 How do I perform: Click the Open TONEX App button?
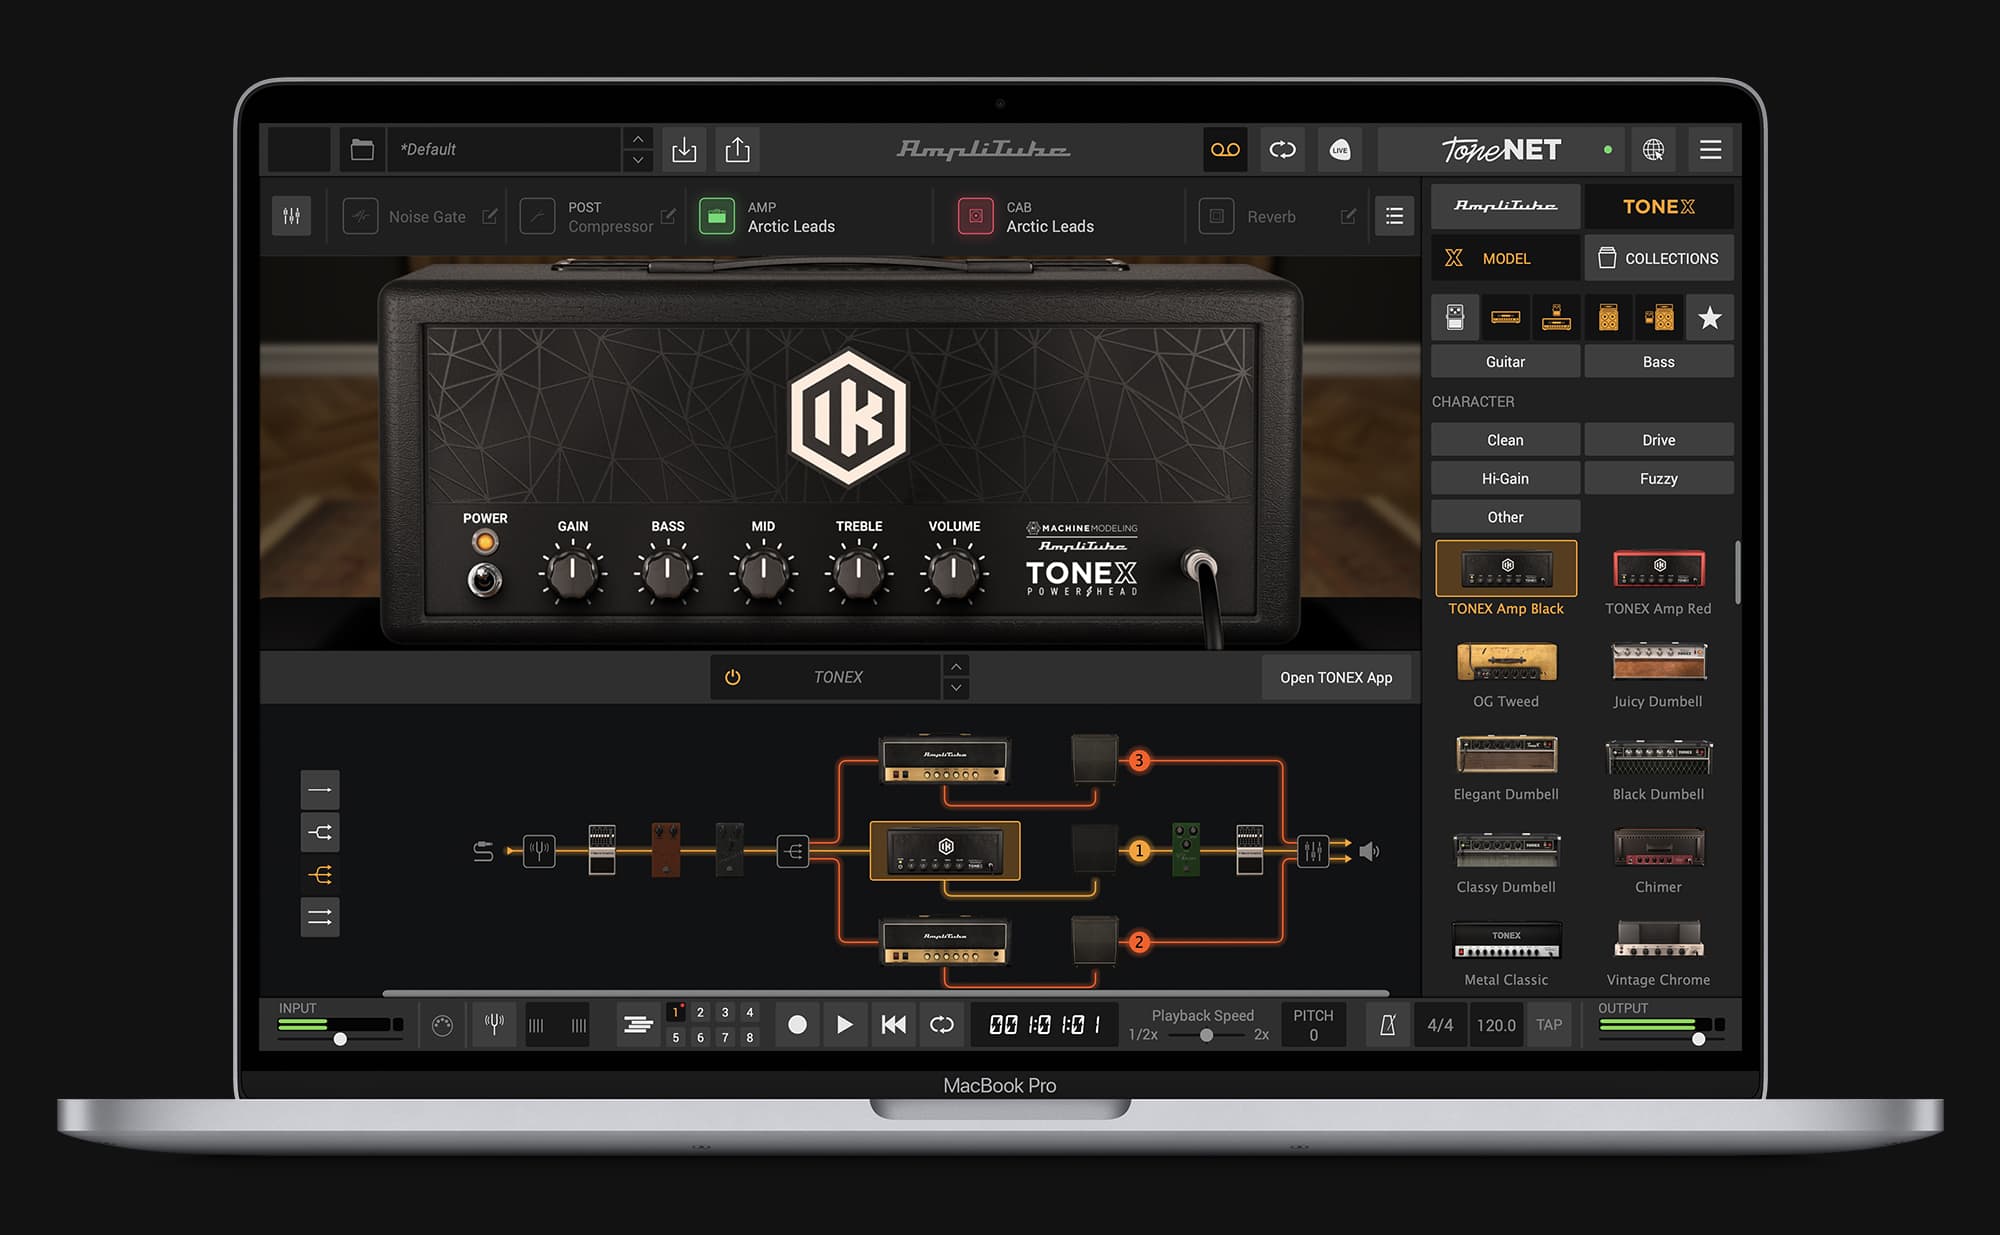pyautogui.click(x=1337, y=677)
